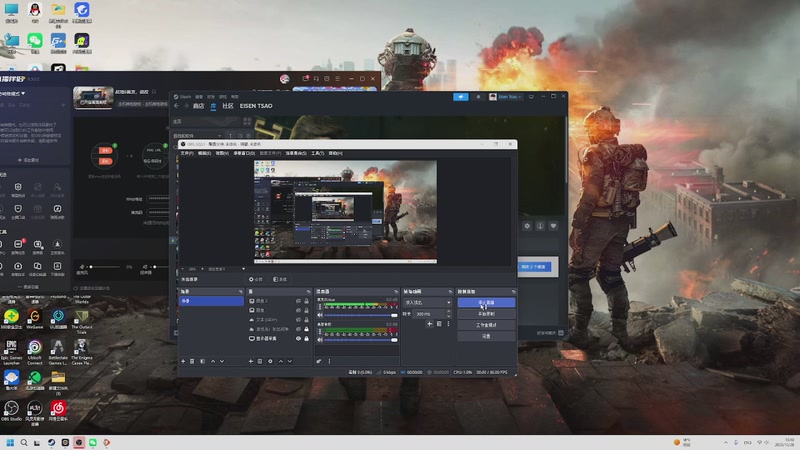800x450 pixels.
Task: Open source 属性 button above Sources panel
Action: pos(256,279)
